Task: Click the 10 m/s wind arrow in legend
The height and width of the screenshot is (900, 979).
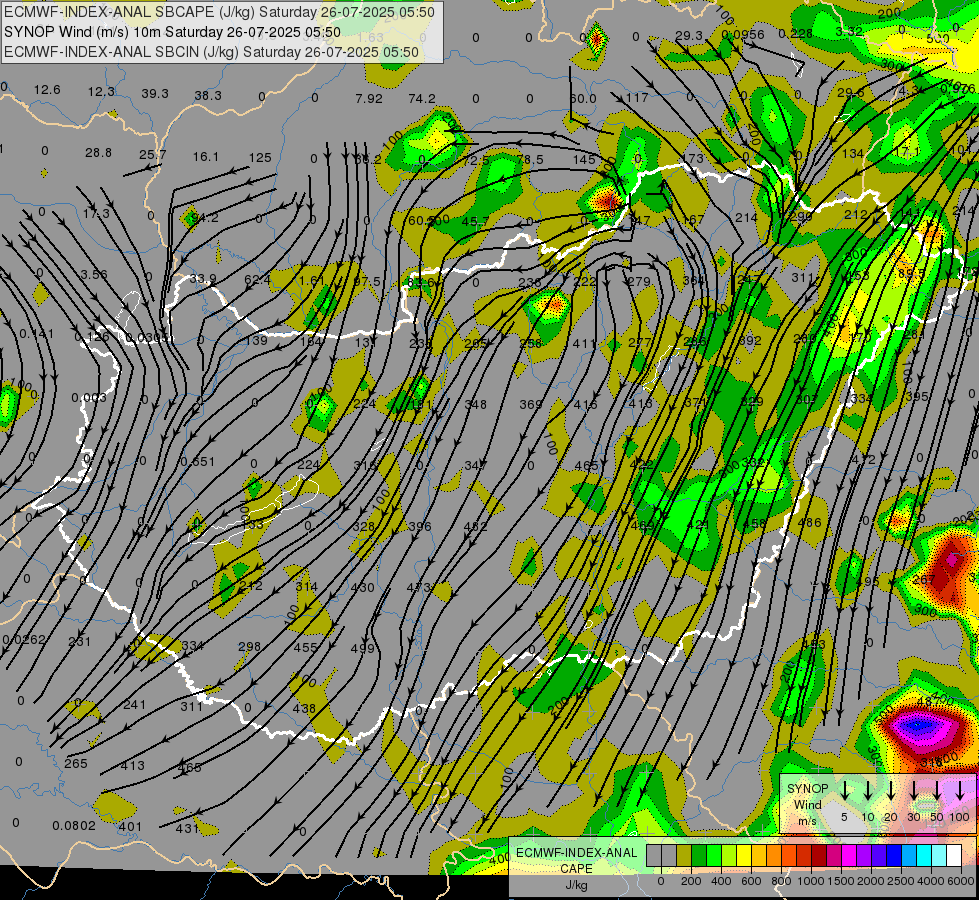Action: click(868, 791)
